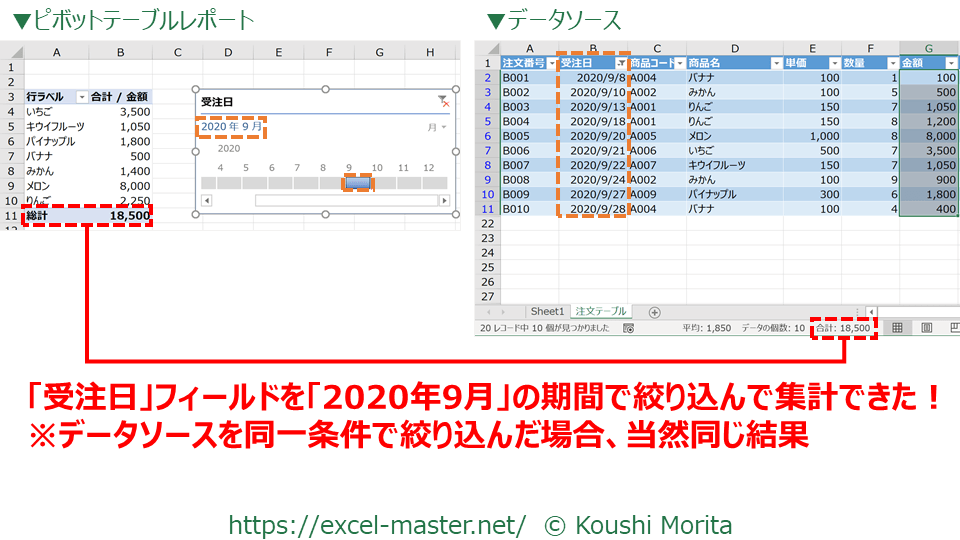Screen dimensions: 960x540
Task: Open the 月 time level dropdown
Action: pos(437,128)
